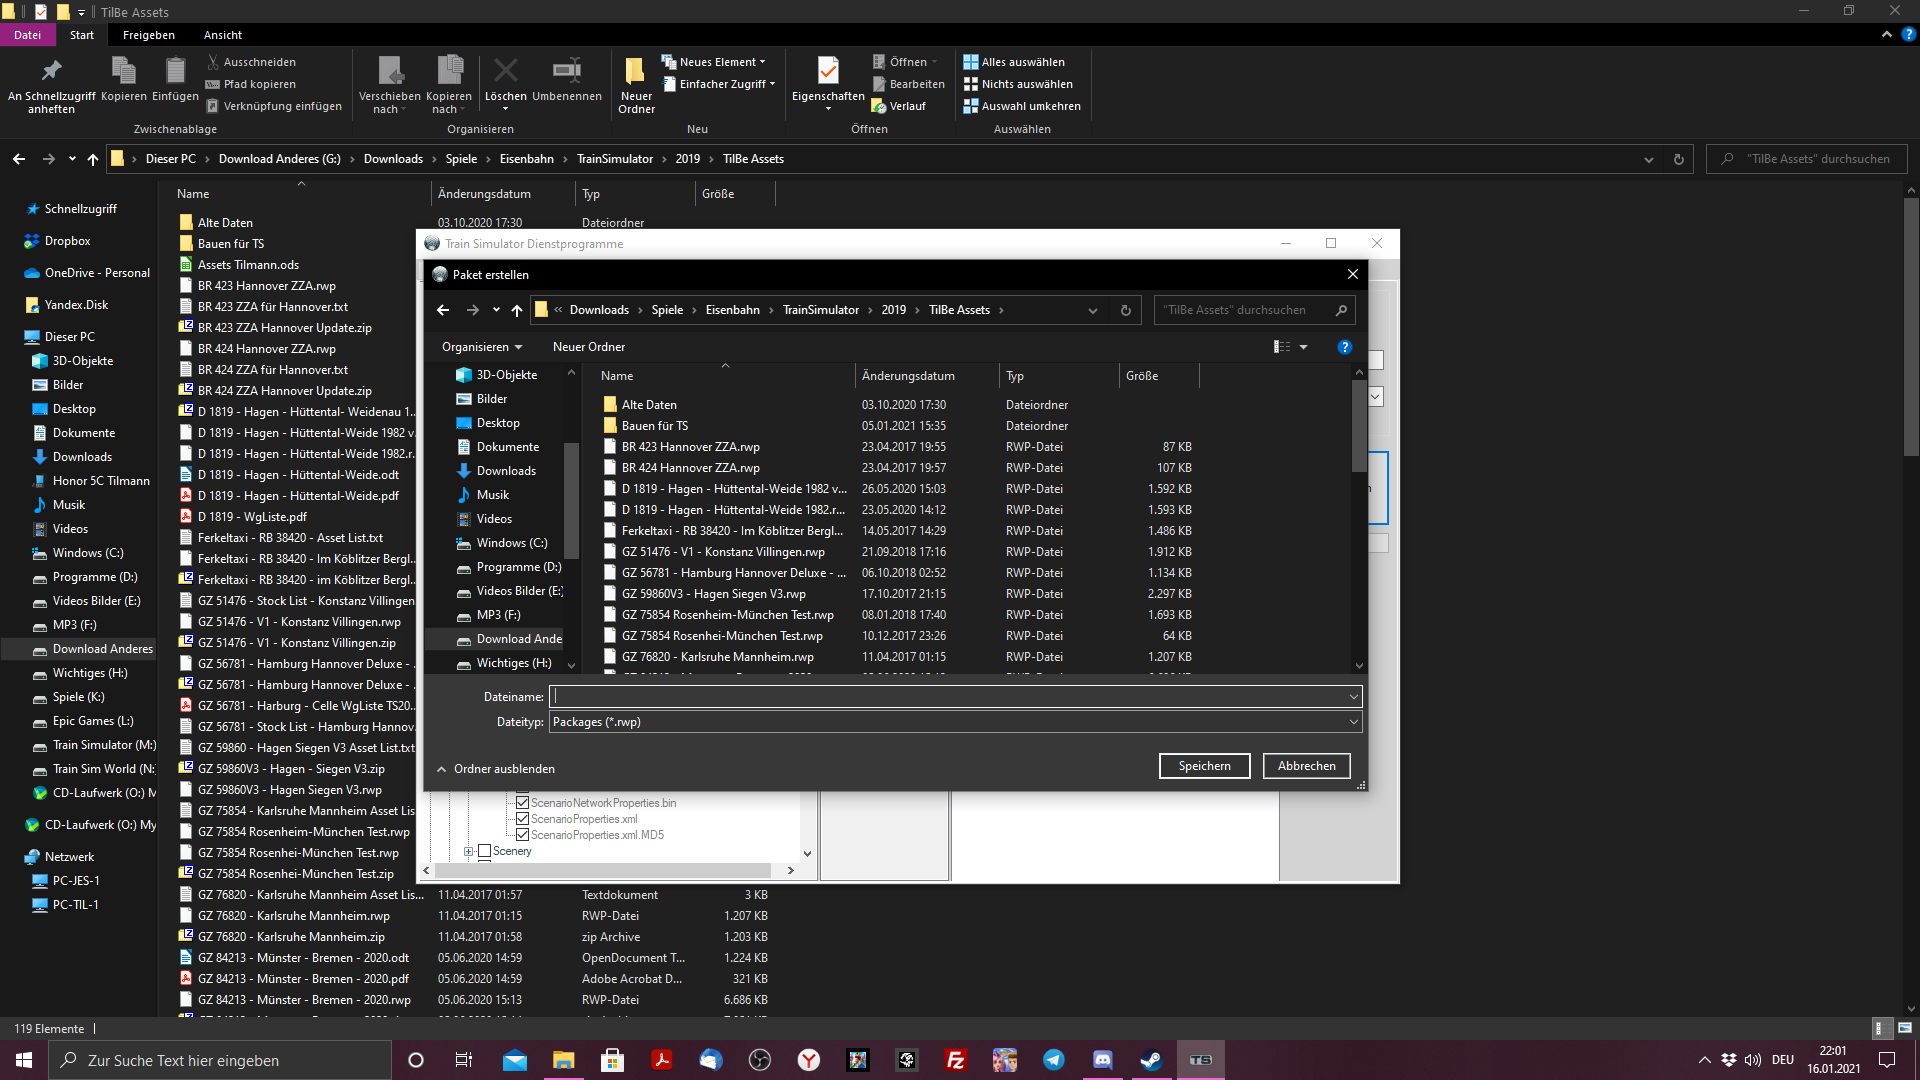Click the Speichern button

click(x=1204, y=766)
